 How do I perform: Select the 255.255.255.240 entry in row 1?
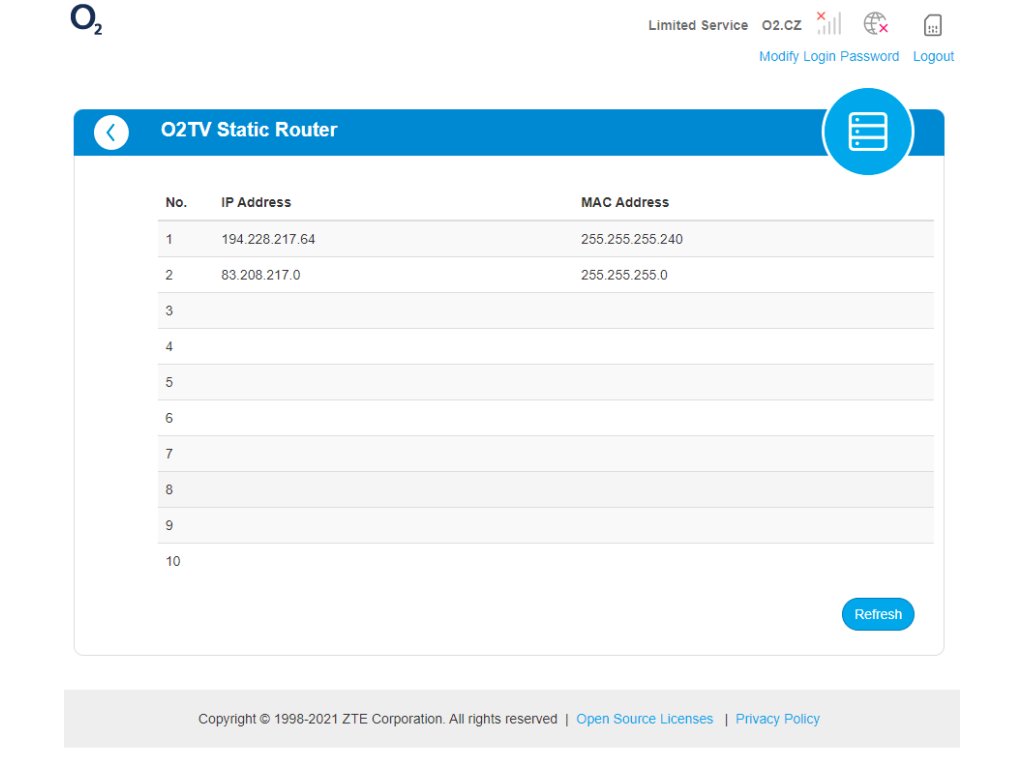coord(632,239)
